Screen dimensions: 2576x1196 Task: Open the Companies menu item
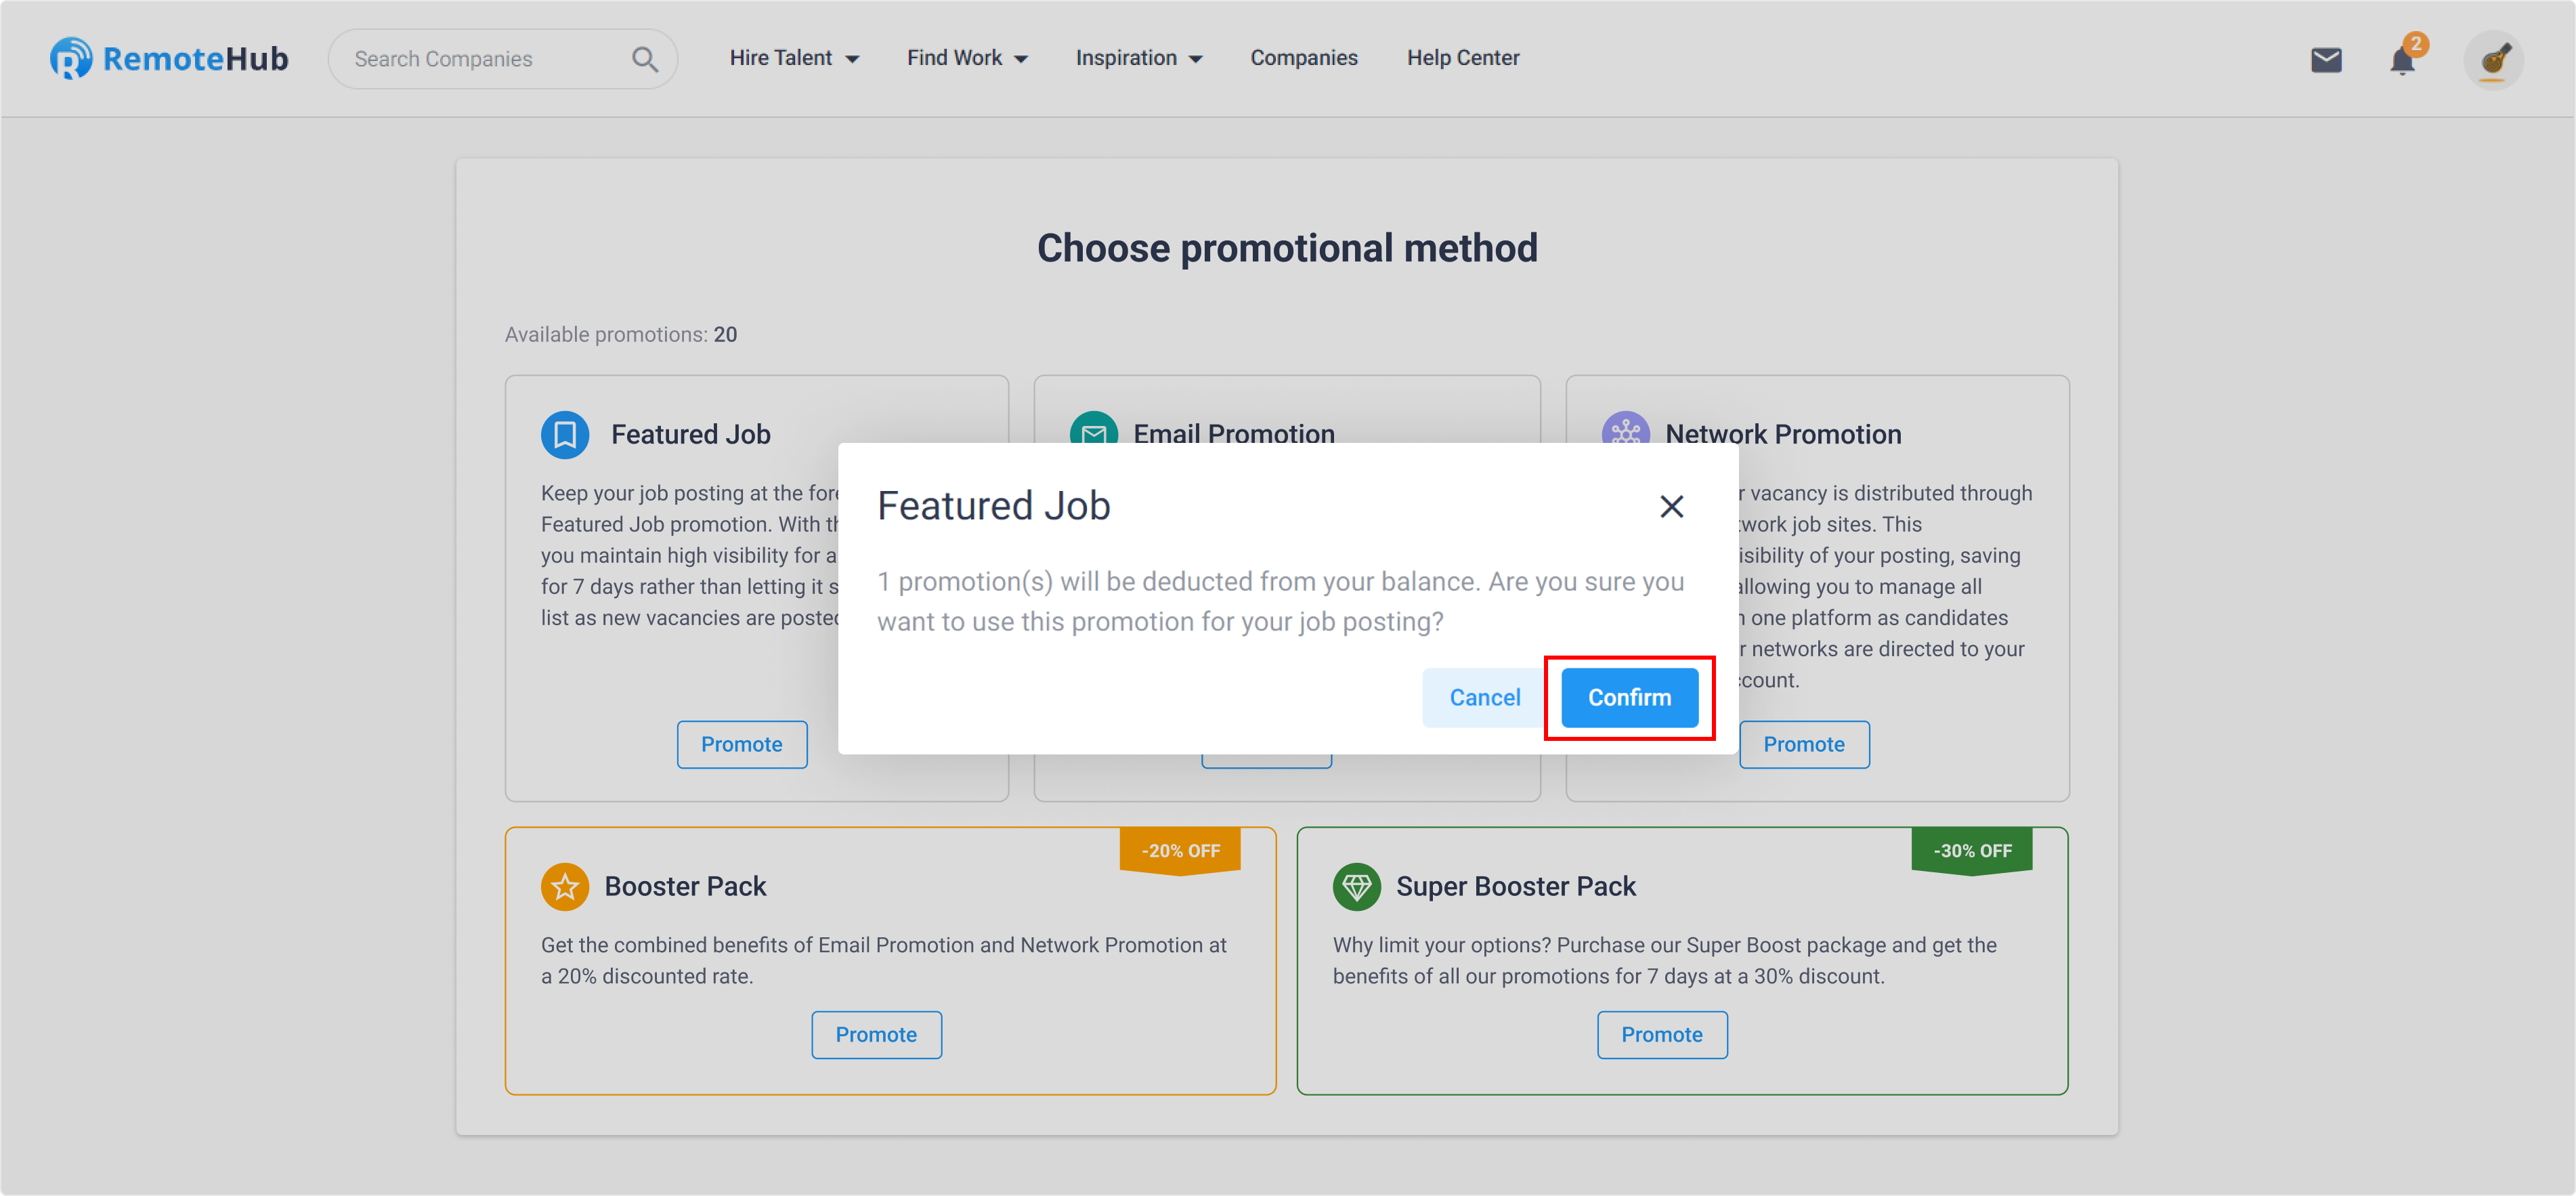tap(1304, 58)
